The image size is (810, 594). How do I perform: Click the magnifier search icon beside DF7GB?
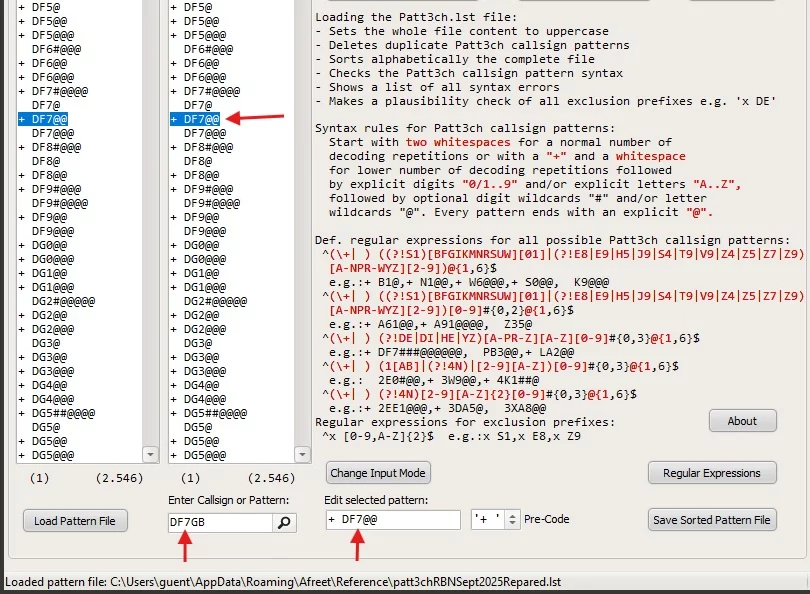coord(285,522)
